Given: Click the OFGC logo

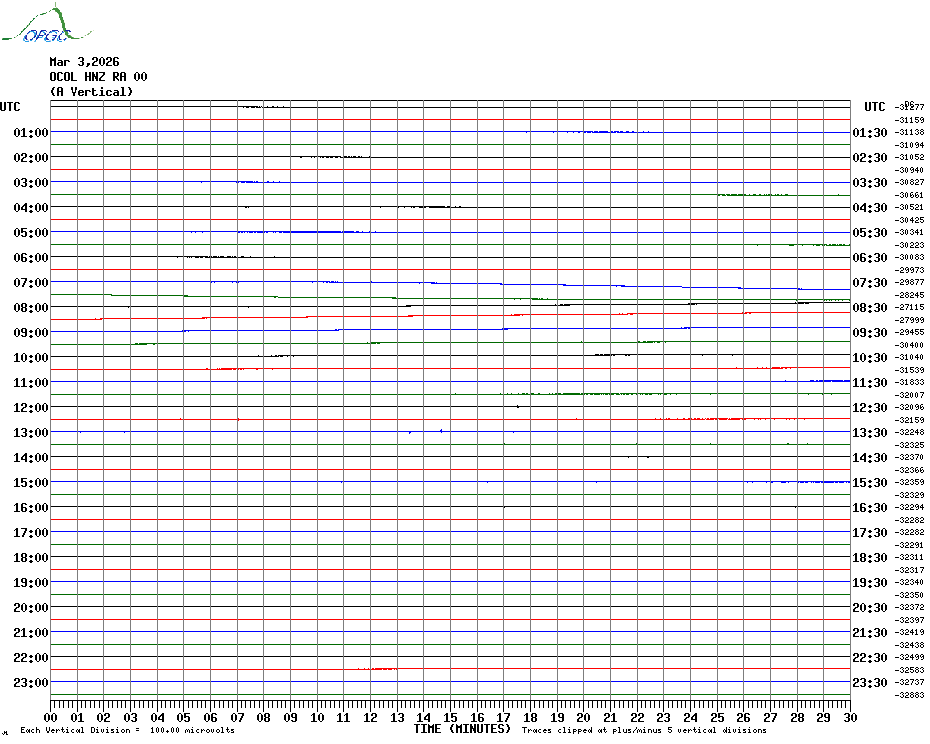Looking at the screenshot, I should (x=46, y=23).
